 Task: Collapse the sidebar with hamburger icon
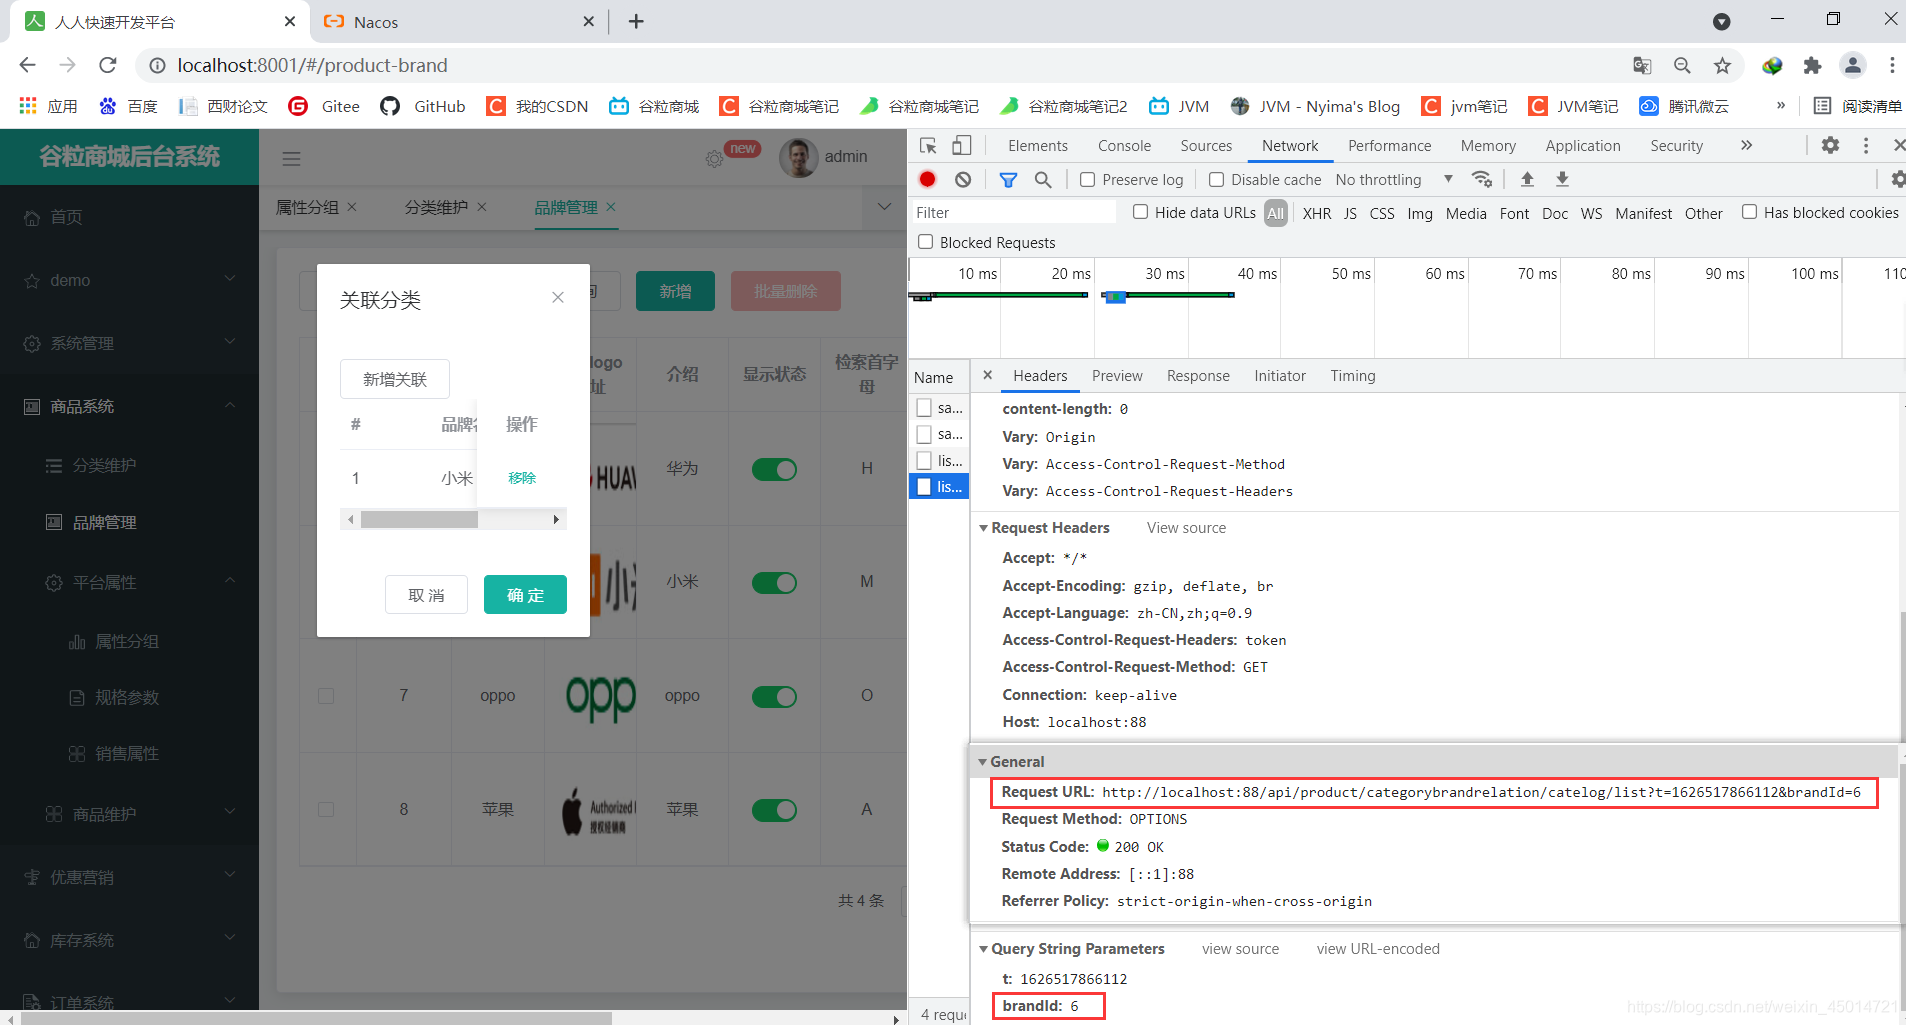[x=291, y=158]
